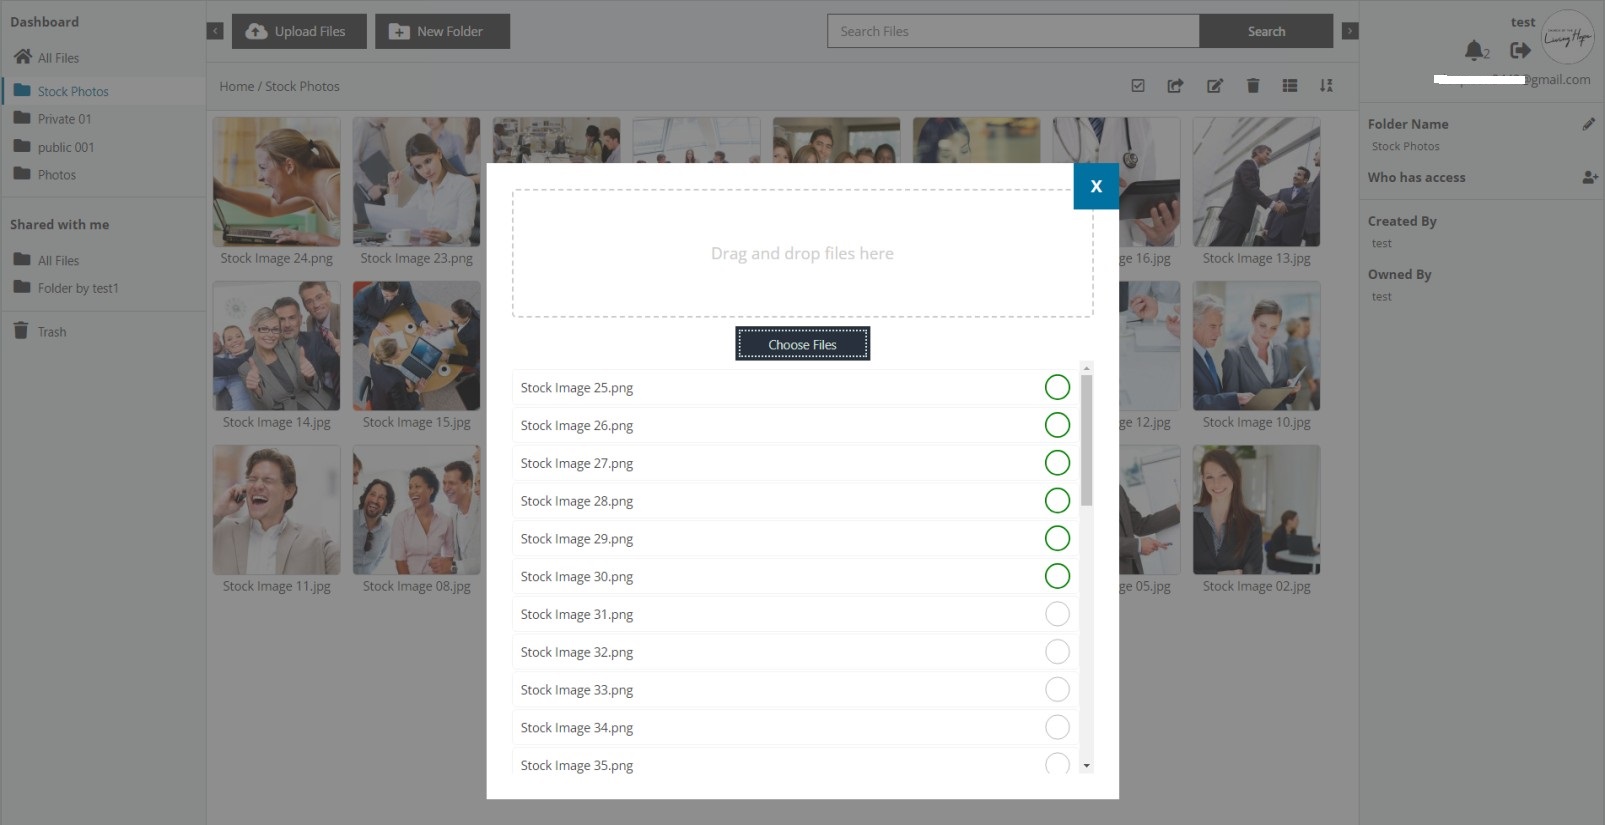Open Stock Image 23.png thumbnail
This screenshot has height=825, width=1605.
pos(417,182)
